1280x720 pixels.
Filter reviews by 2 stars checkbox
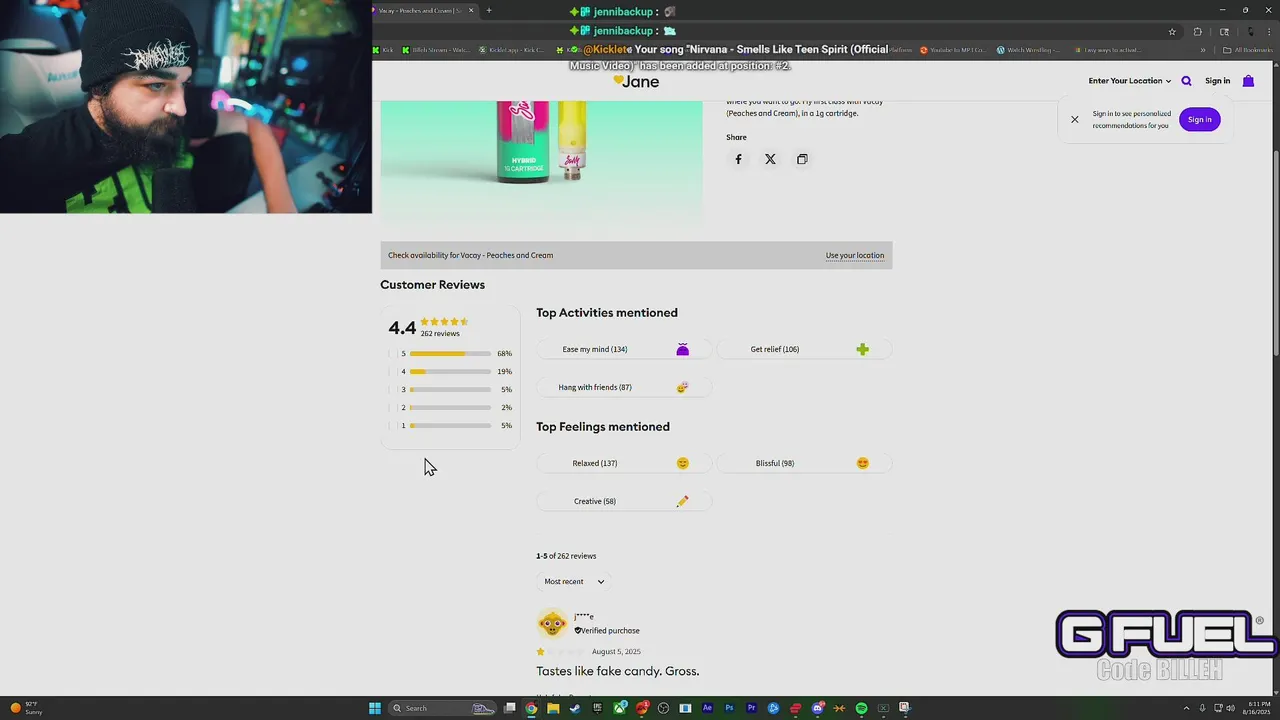391,408
